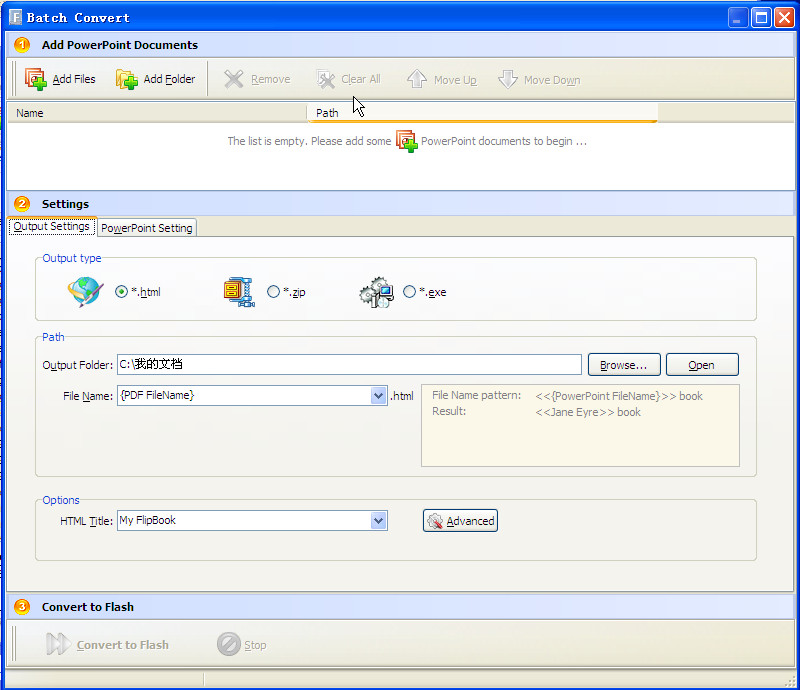Viewport: 800px width, 690px height.
Task: Open the Output Settings tab
Action: click(52, 226)
